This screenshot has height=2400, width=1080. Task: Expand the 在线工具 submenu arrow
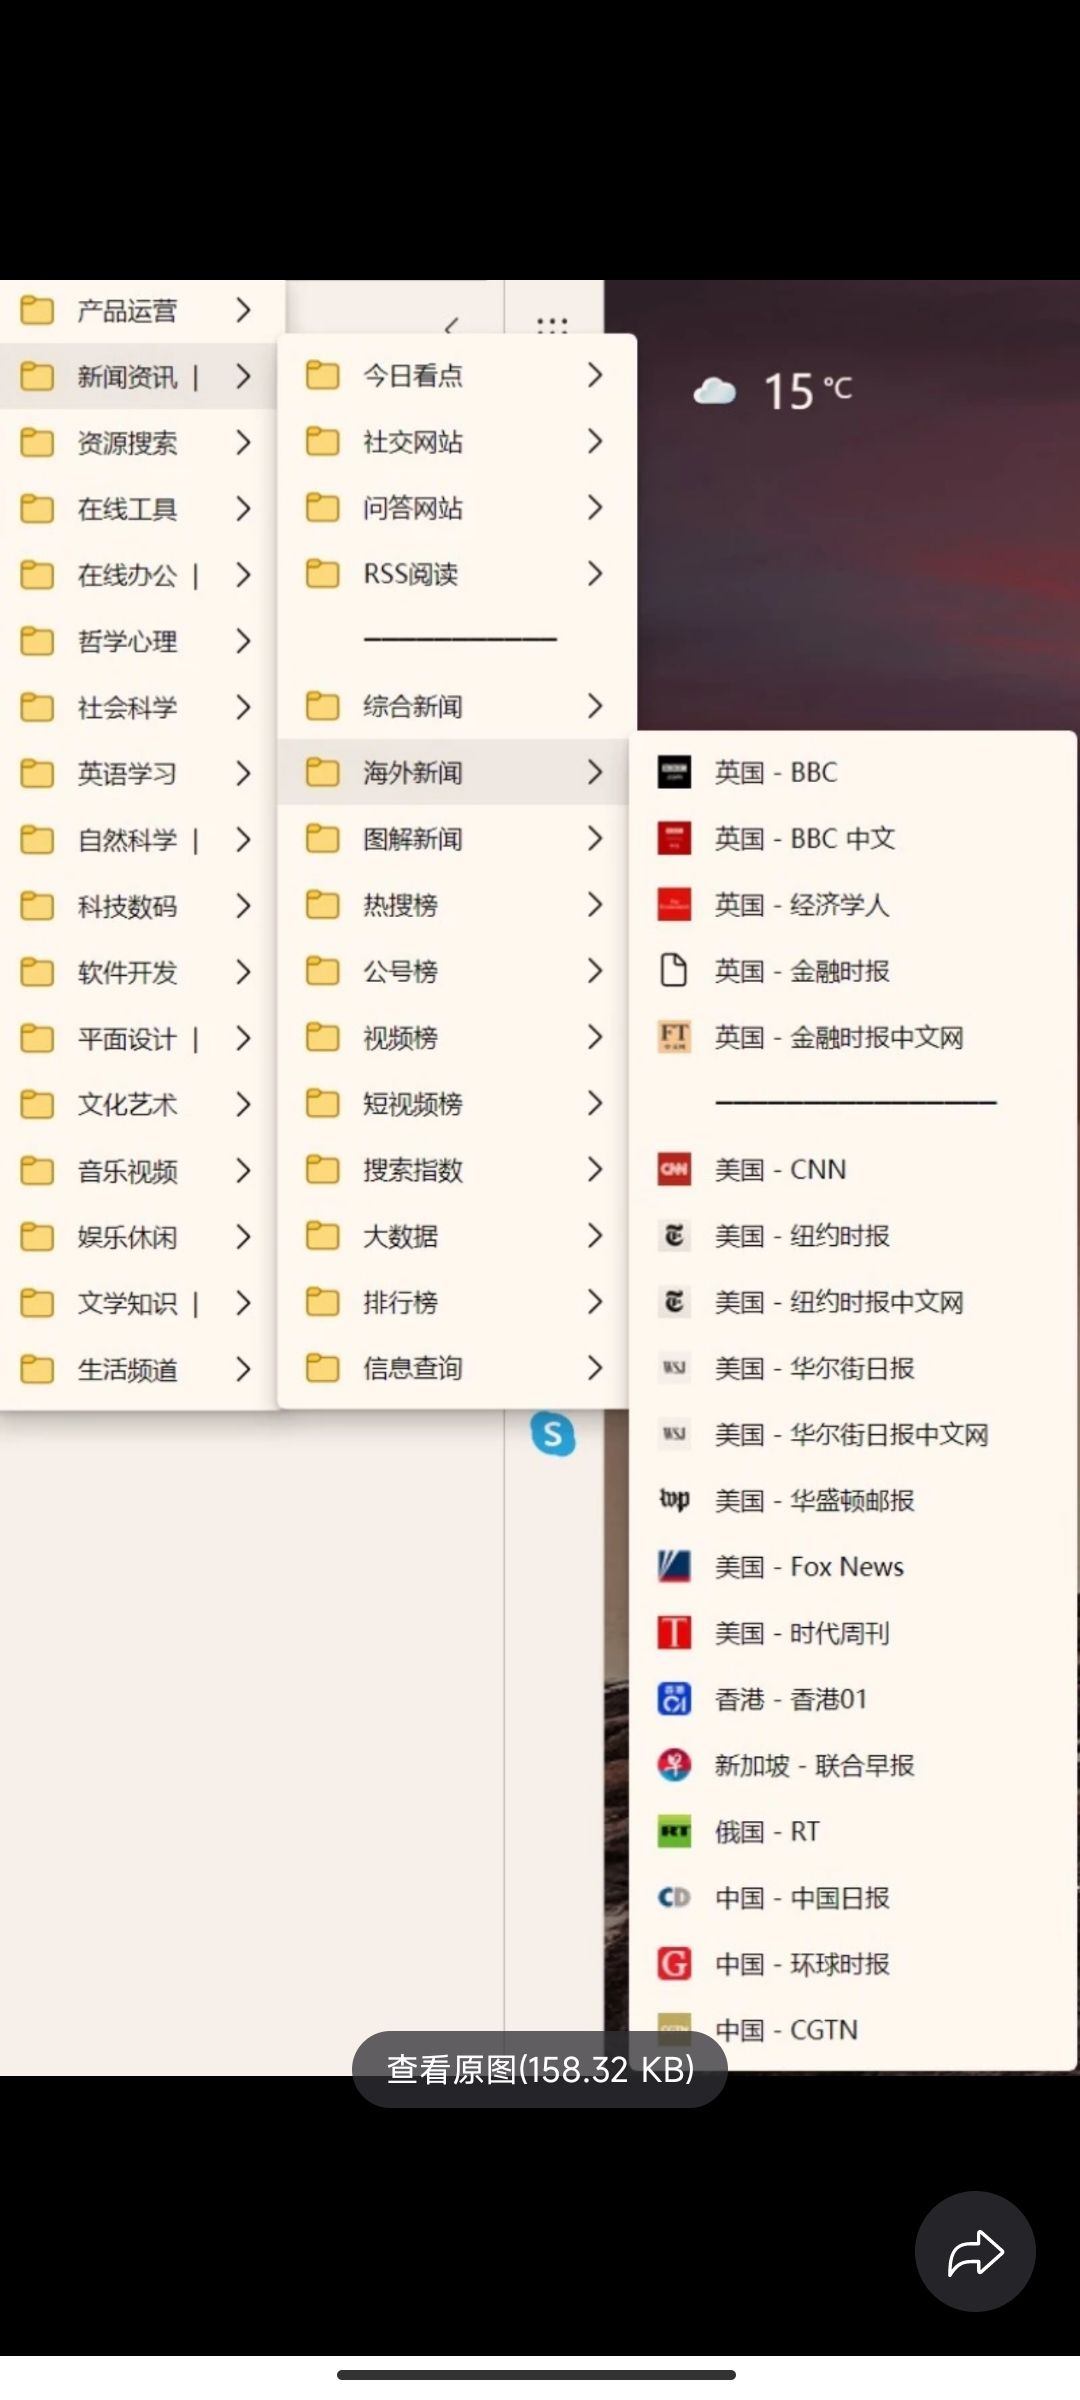click(242, 508)
